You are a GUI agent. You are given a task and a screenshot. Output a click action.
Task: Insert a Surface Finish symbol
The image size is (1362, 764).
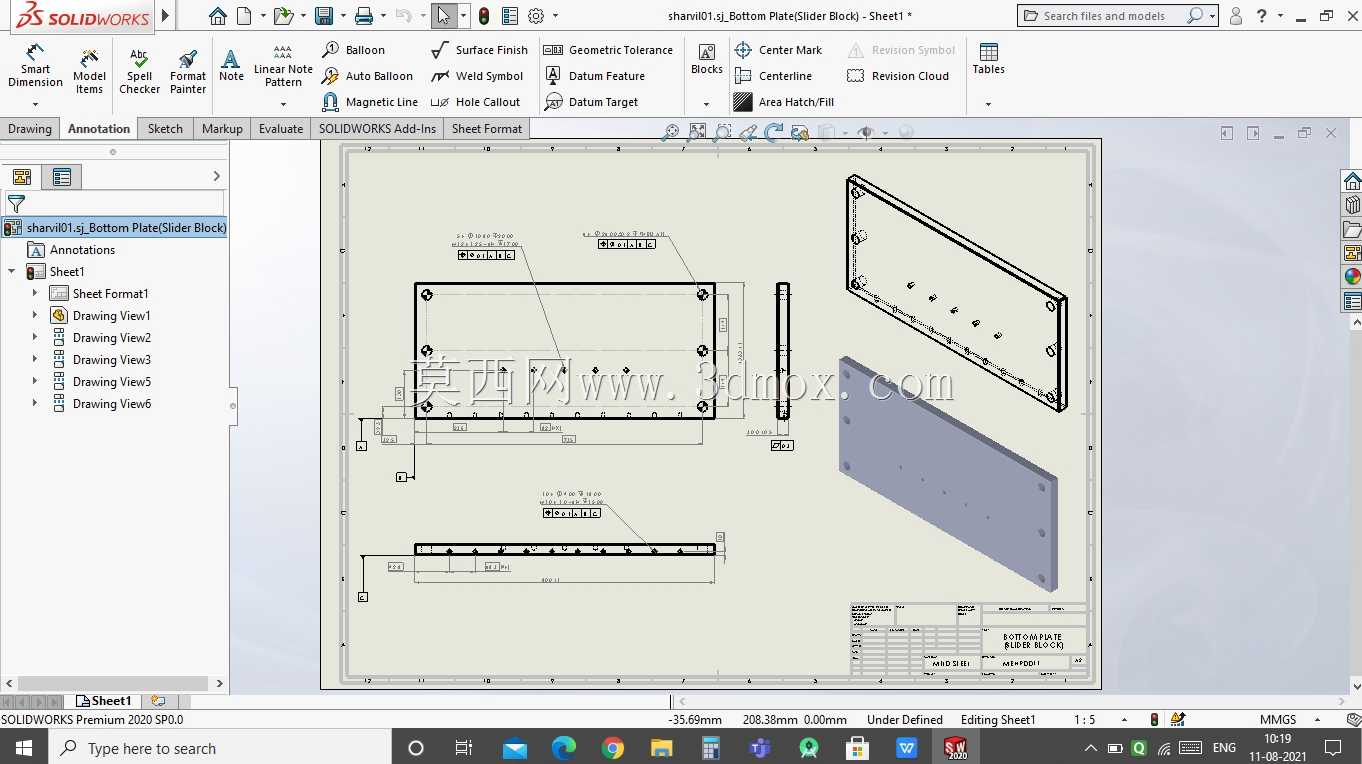479,50
